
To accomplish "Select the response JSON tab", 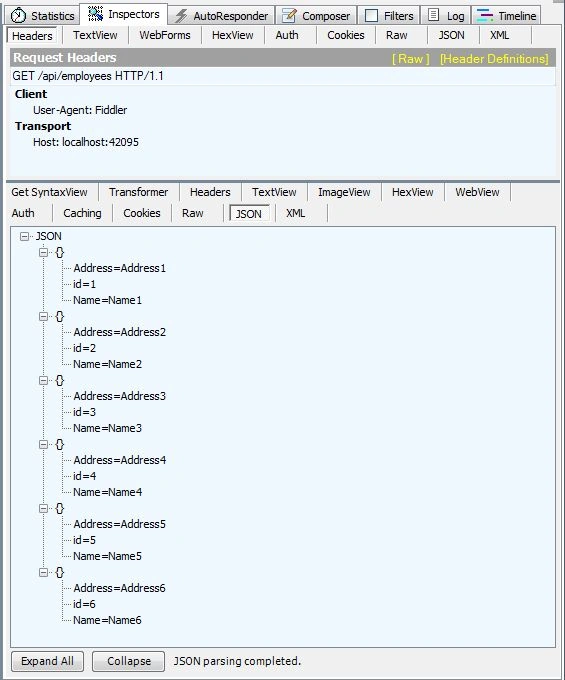I will (x=249, y=214).
